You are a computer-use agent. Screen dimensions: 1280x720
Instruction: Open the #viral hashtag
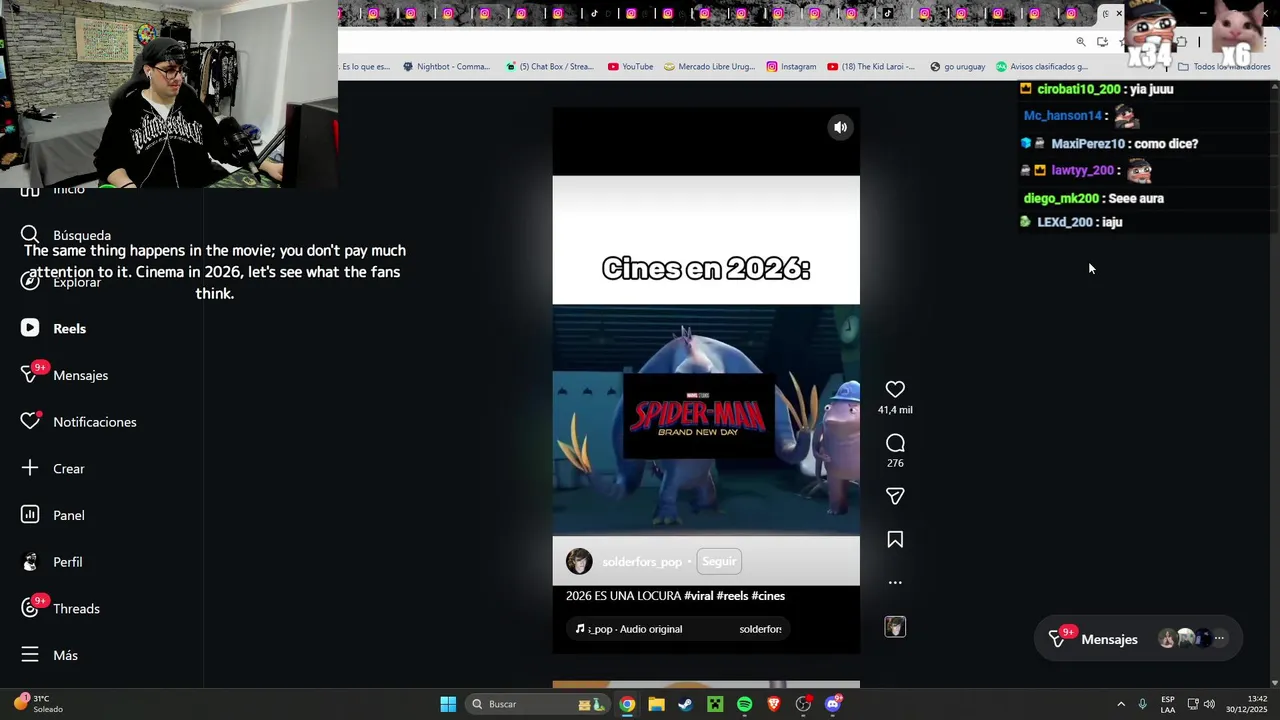click(x=699, y=596)
